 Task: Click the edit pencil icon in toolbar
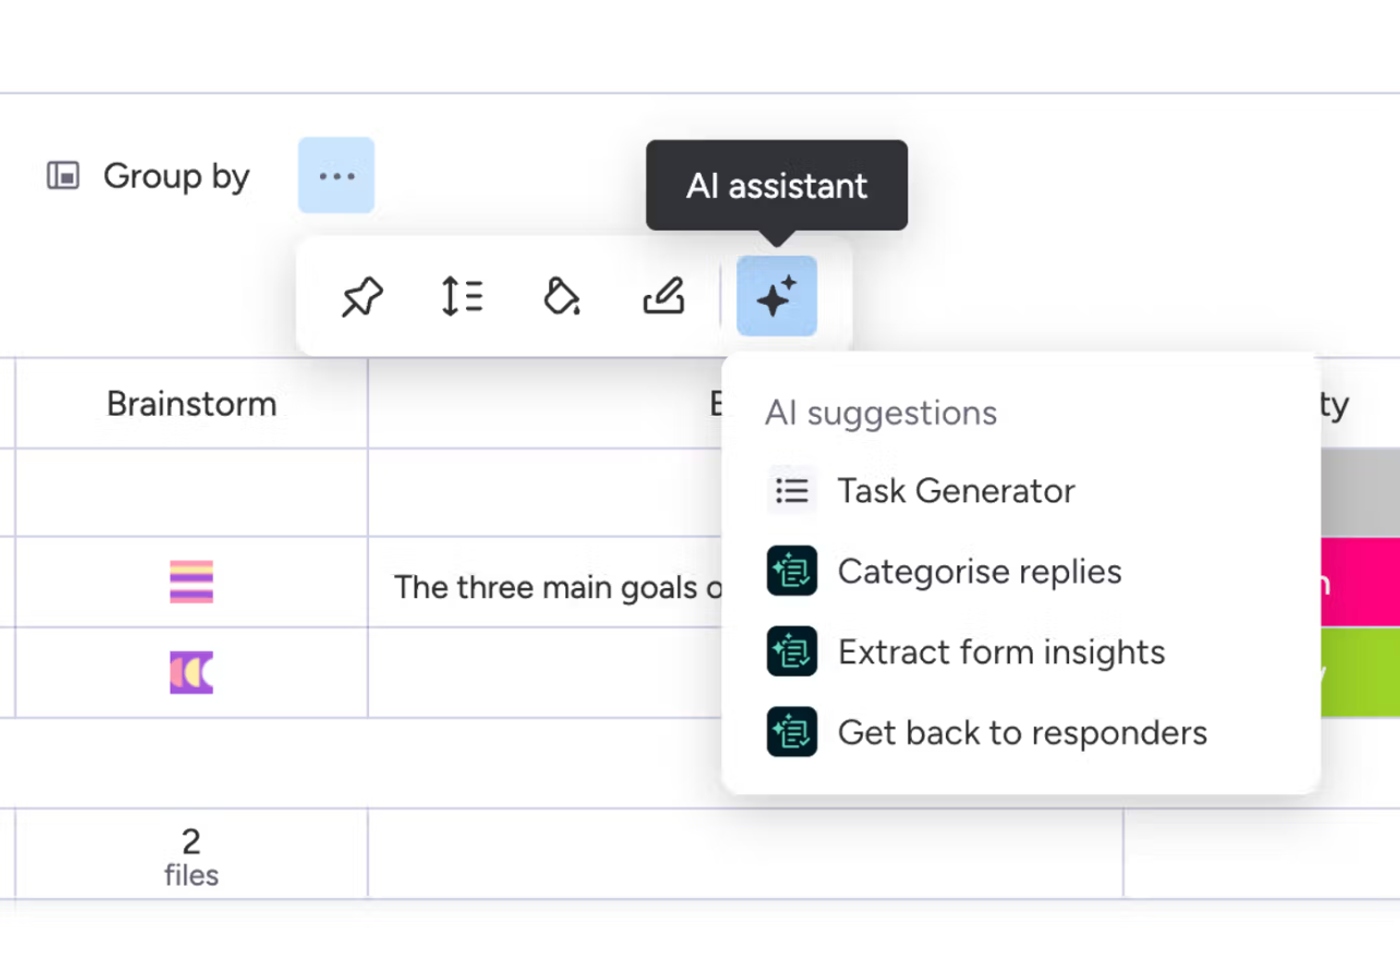point(664,297)
